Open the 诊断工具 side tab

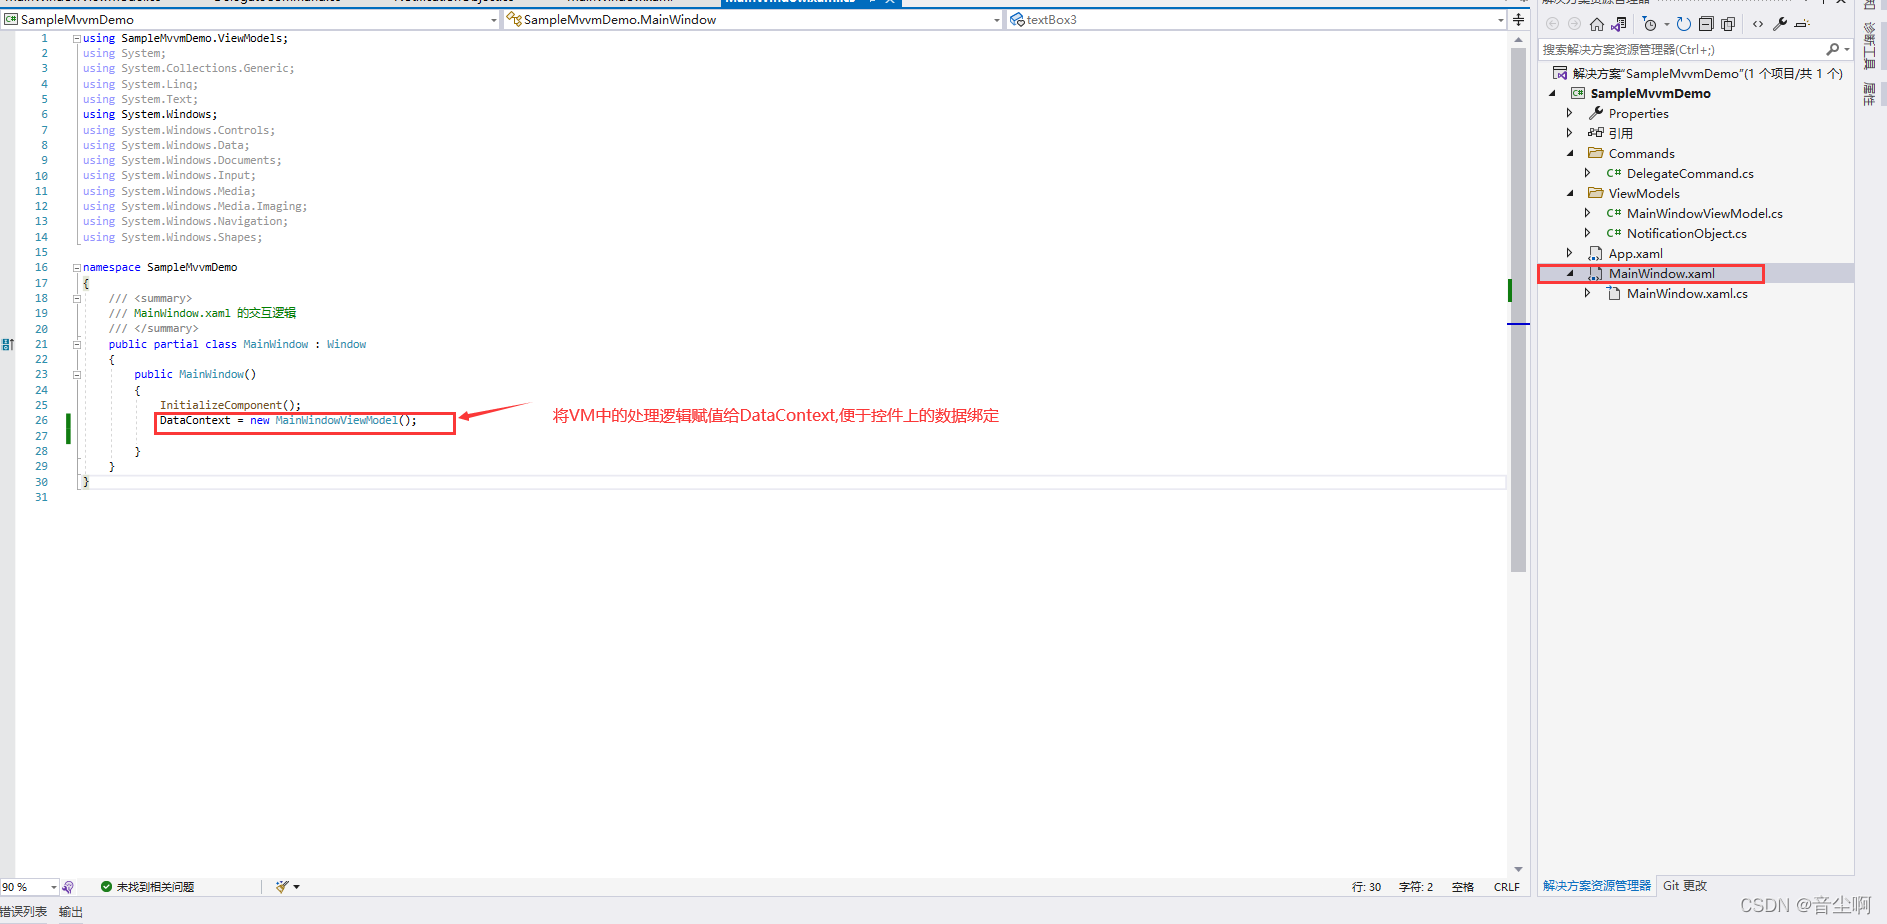(1869, 46)
